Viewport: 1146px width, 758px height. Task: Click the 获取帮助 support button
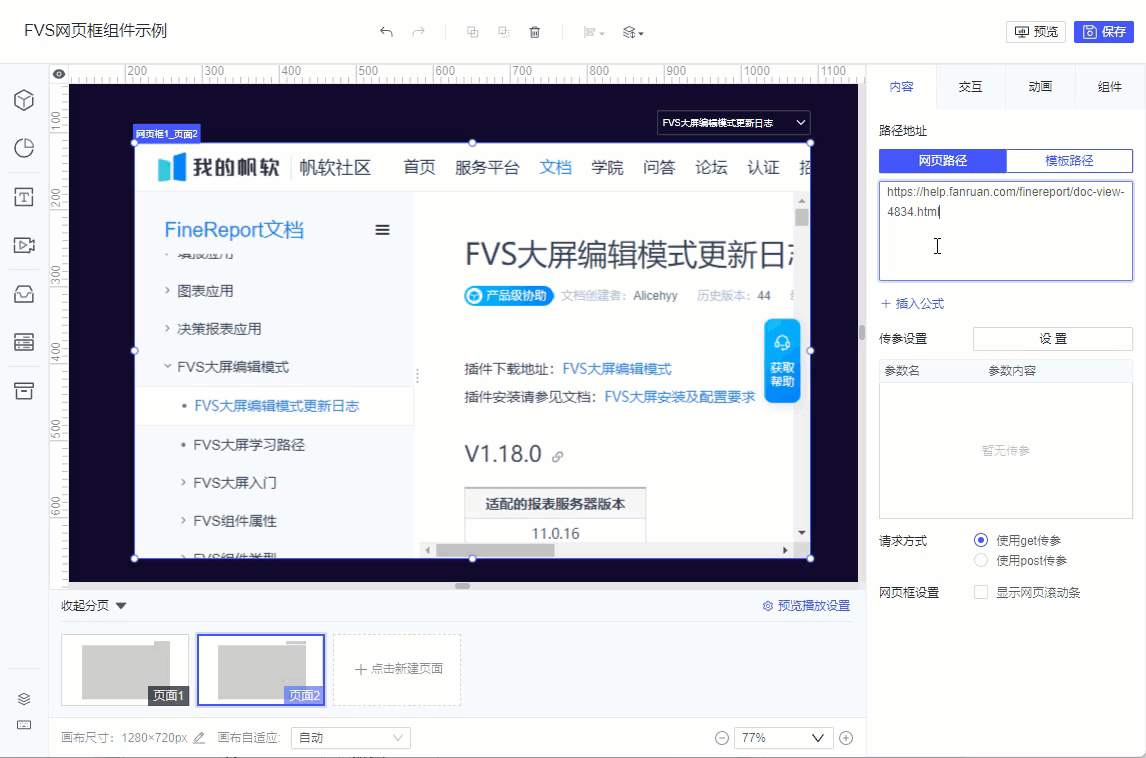(782, 360)
